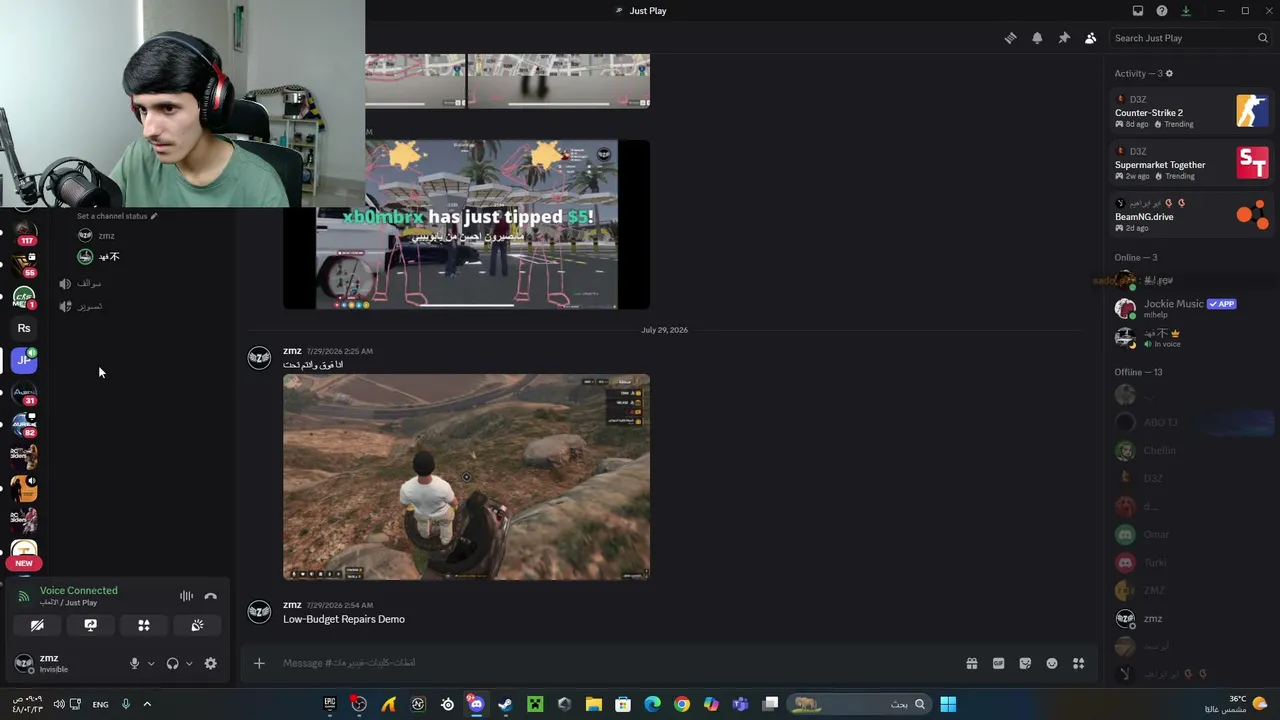Open File Explorer from the taskbar
Image resolution: width=1280 pixels, height=720 pixels.
(x=593, y=705)
